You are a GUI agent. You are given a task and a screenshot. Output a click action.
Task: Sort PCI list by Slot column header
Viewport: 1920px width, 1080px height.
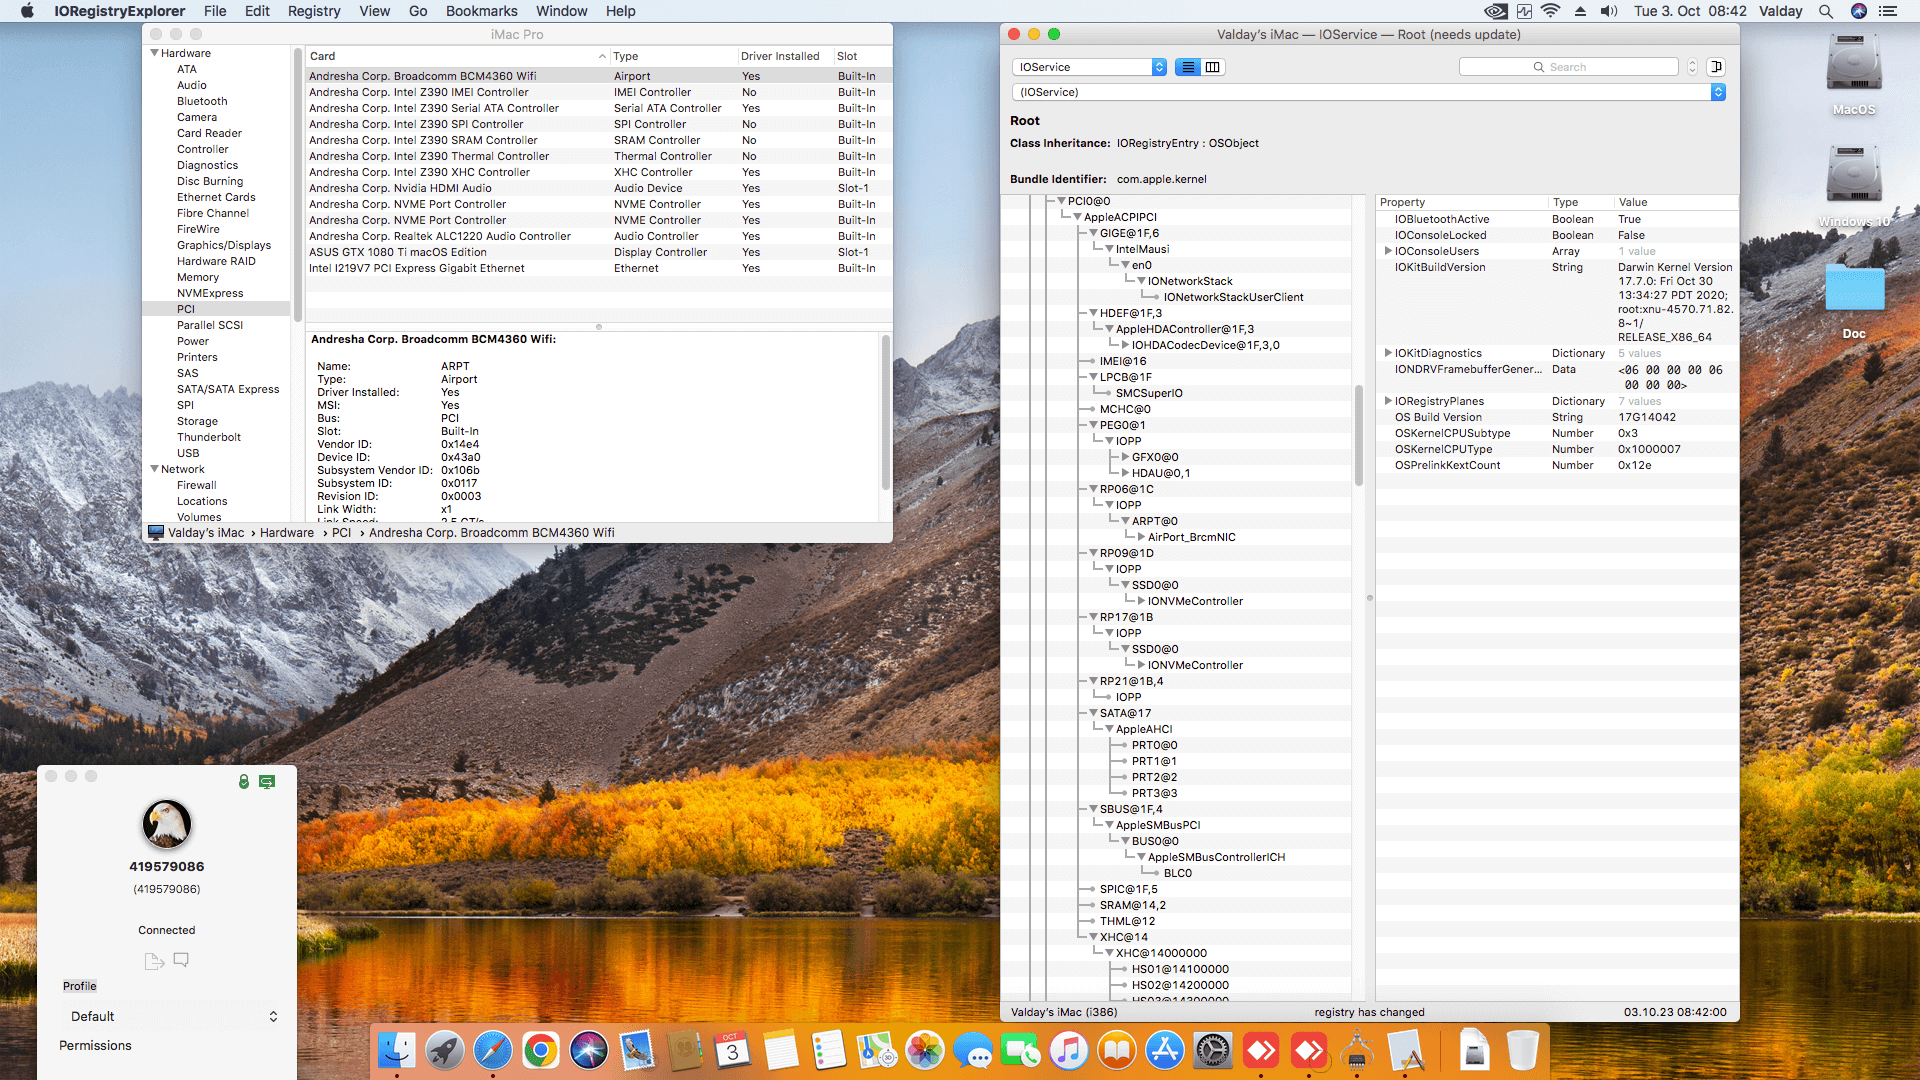(x=861, y=56)
